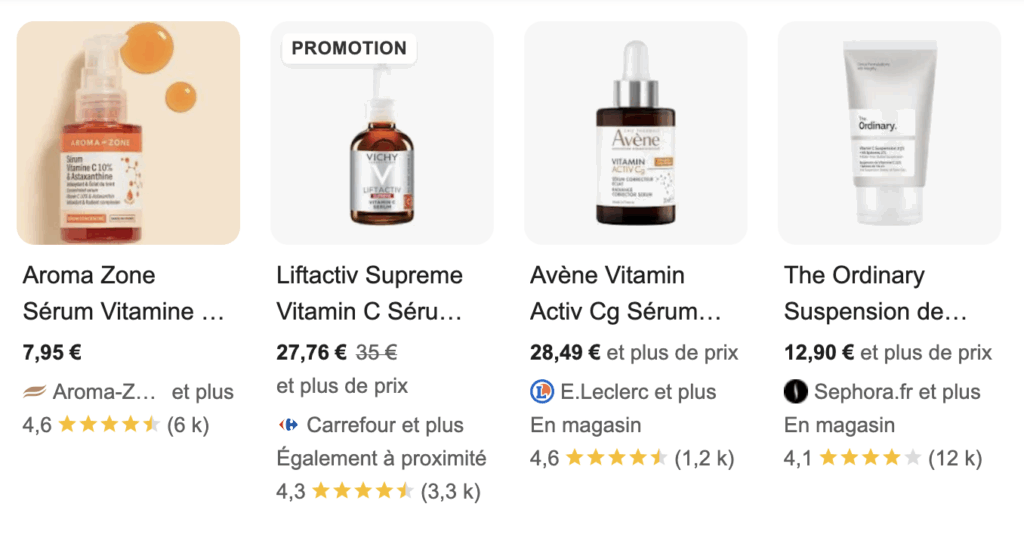Open the Aroma Zone serum product image
This screenshot has width=1024, height=544.
(x=128, y=133)
